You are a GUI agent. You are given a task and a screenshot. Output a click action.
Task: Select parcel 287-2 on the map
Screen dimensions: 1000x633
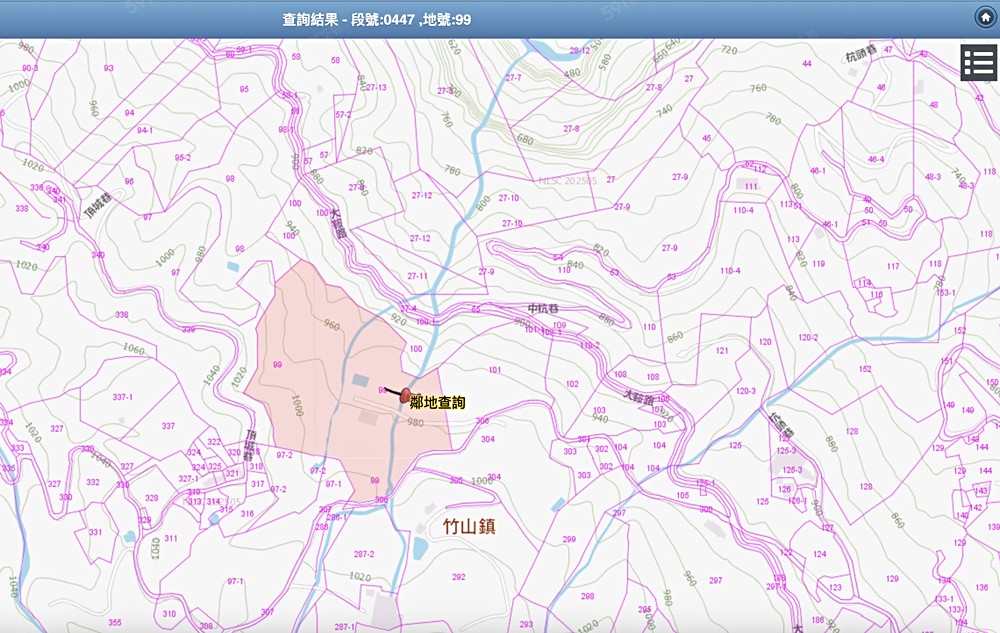point(362,554)
